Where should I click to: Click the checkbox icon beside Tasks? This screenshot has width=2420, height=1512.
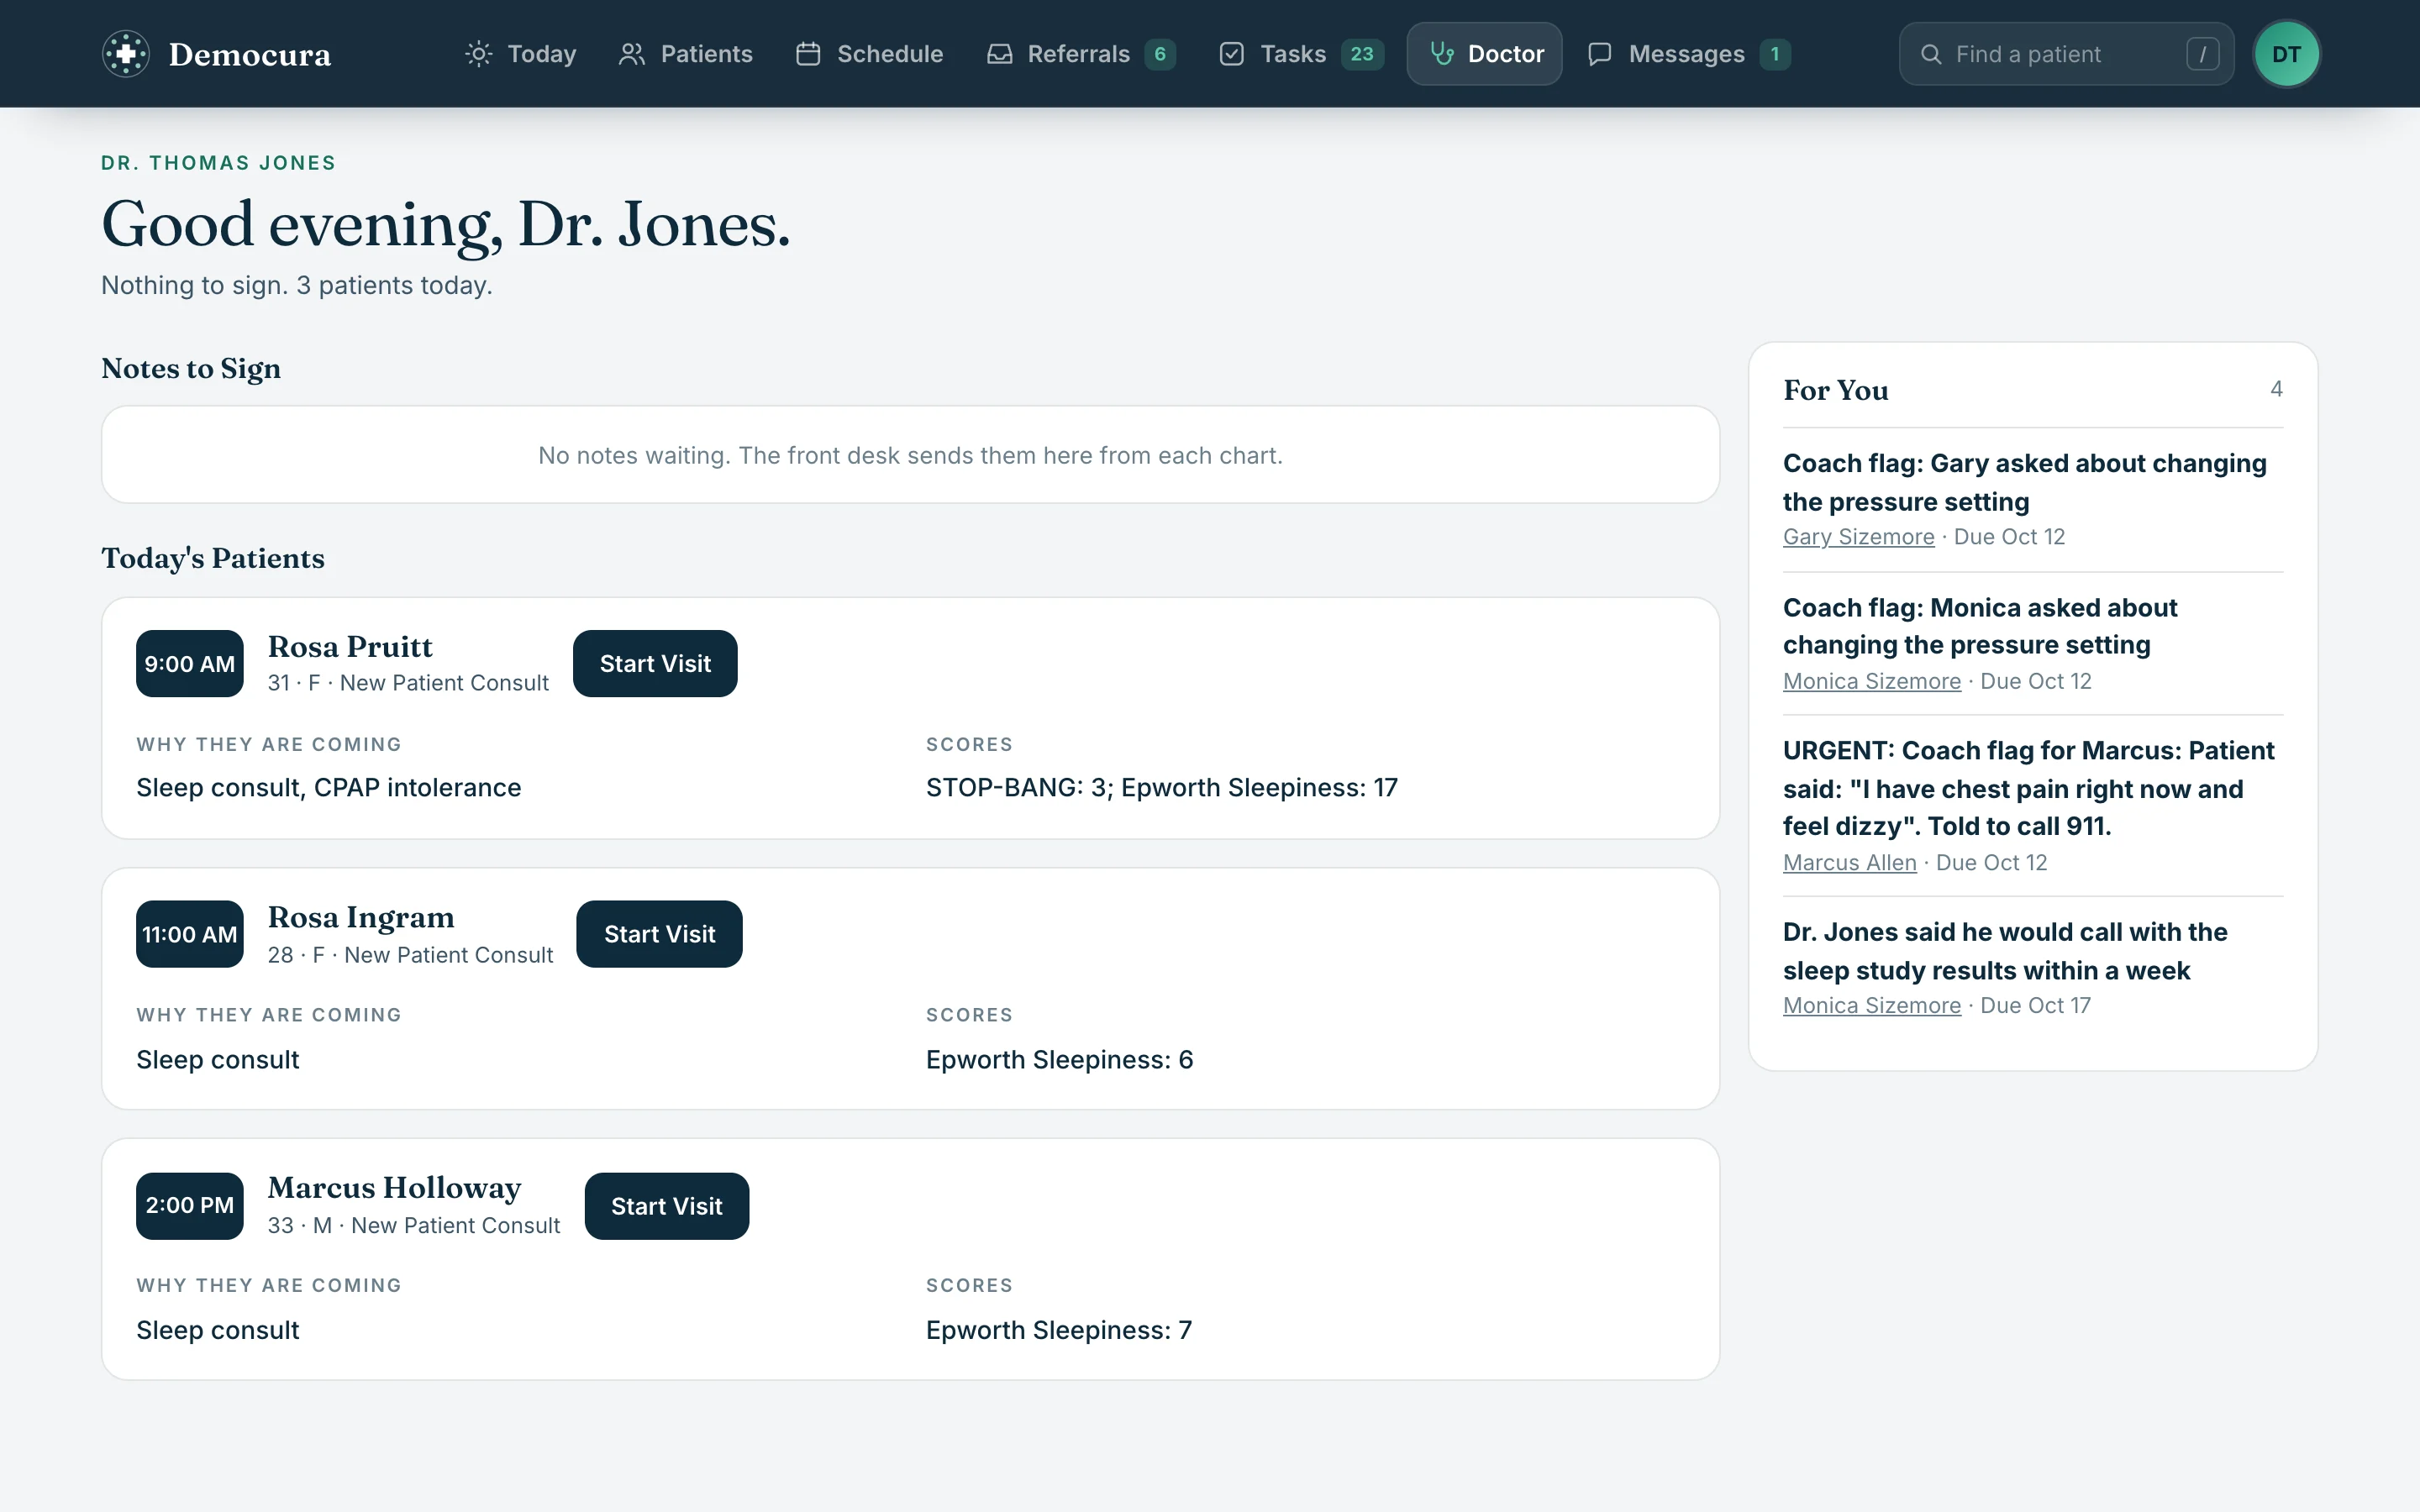click(x=1232, y=54)
